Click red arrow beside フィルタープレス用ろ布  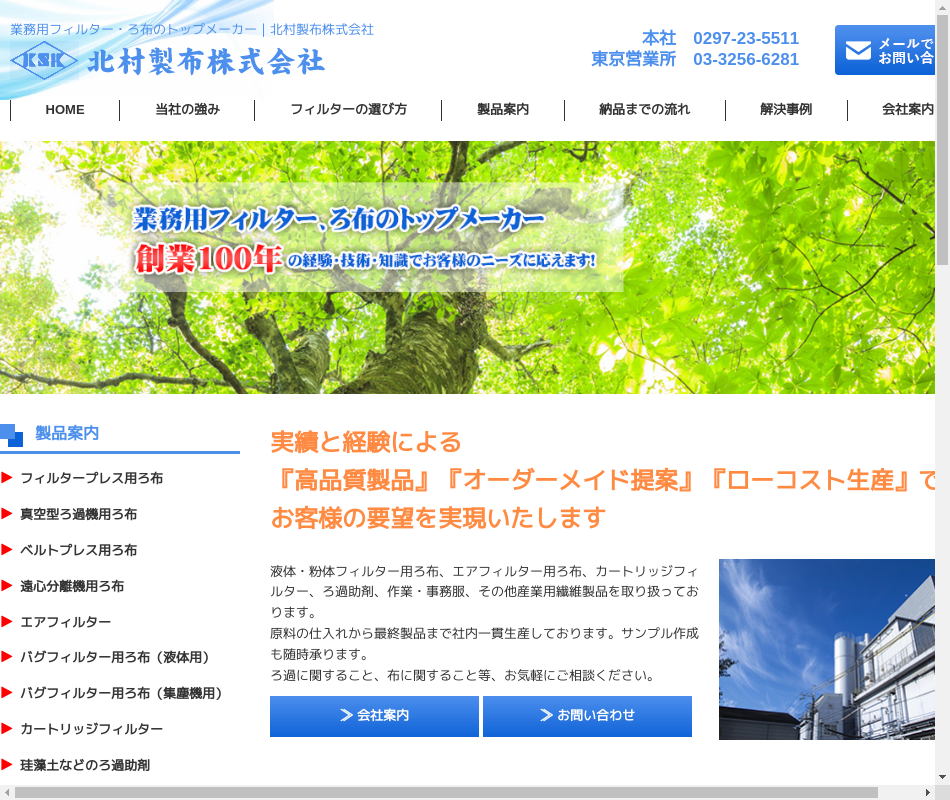pos(7,478)
